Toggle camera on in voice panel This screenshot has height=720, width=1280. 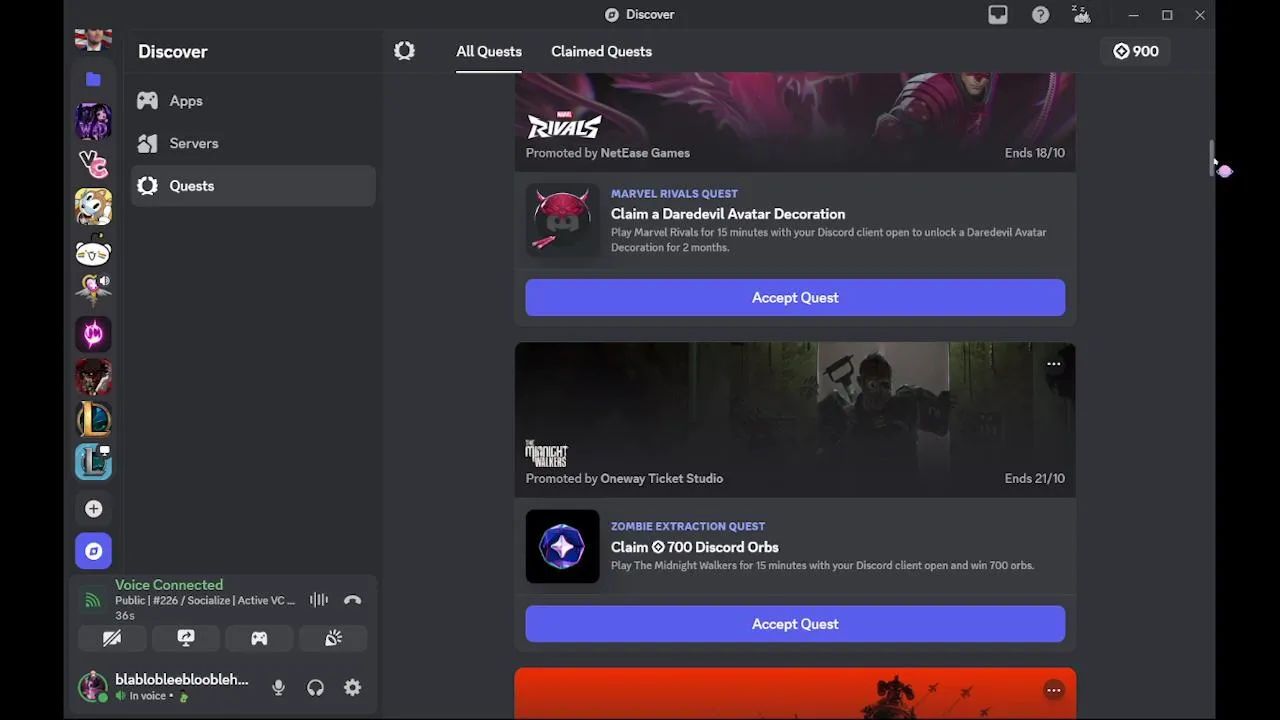tap(112, 638)
